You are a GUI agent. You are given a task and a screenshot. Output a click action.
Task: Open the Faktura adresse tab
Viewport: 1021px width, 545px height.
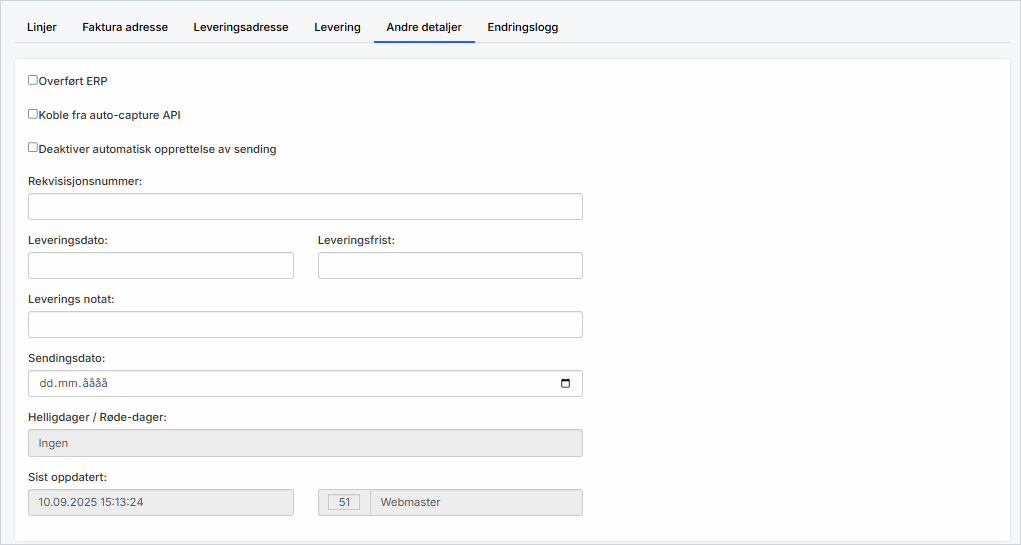point(125,27)
